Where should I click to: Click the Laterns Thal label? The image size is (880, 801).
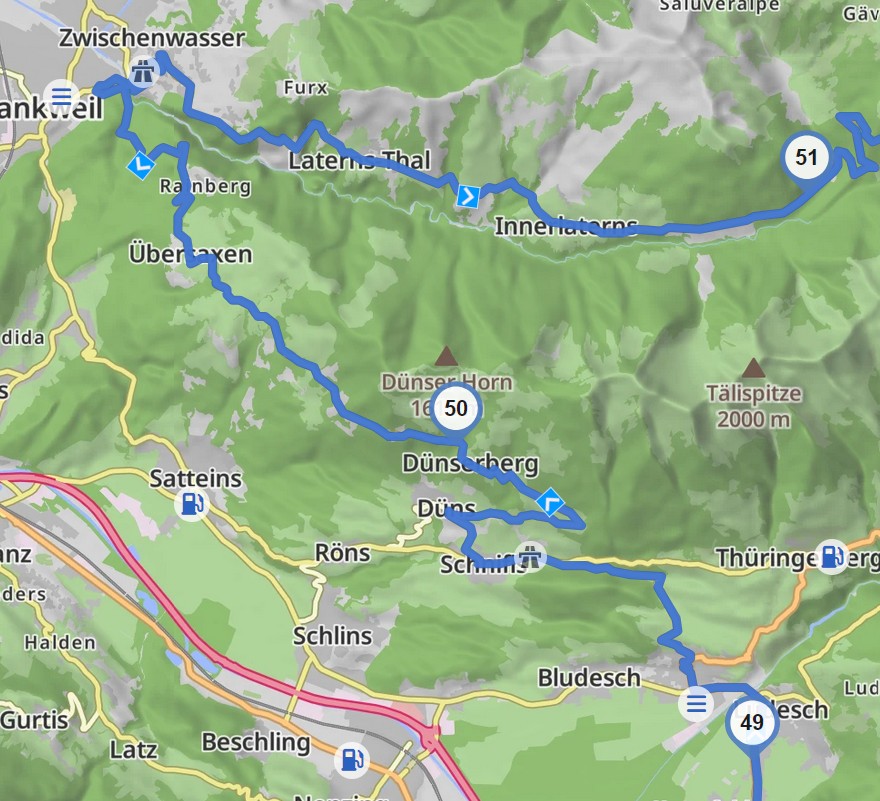tap(359, 161)
